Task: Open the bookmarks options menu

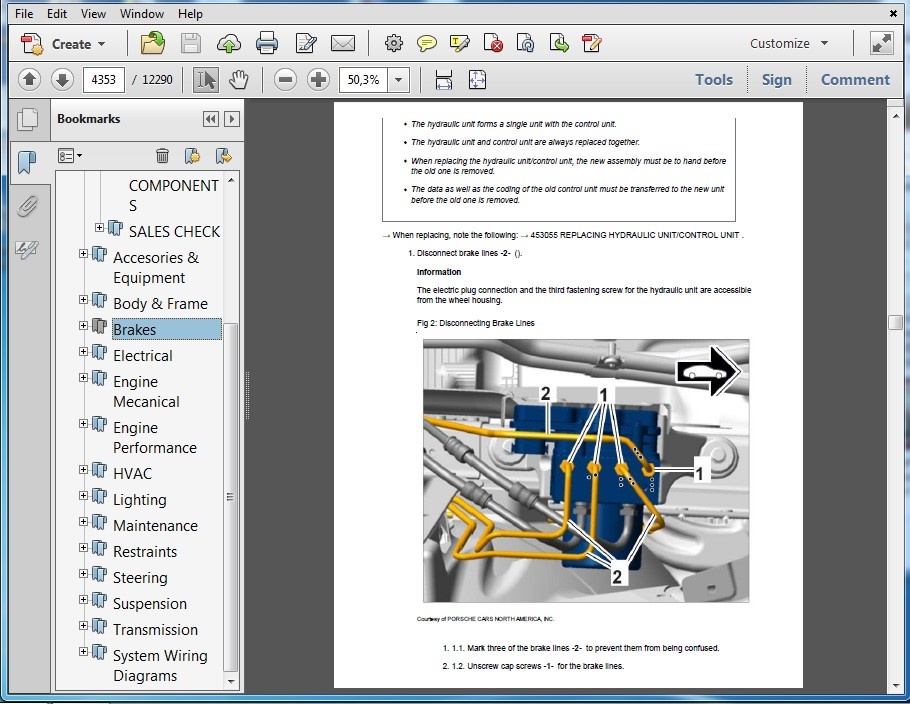Action: 70,156
